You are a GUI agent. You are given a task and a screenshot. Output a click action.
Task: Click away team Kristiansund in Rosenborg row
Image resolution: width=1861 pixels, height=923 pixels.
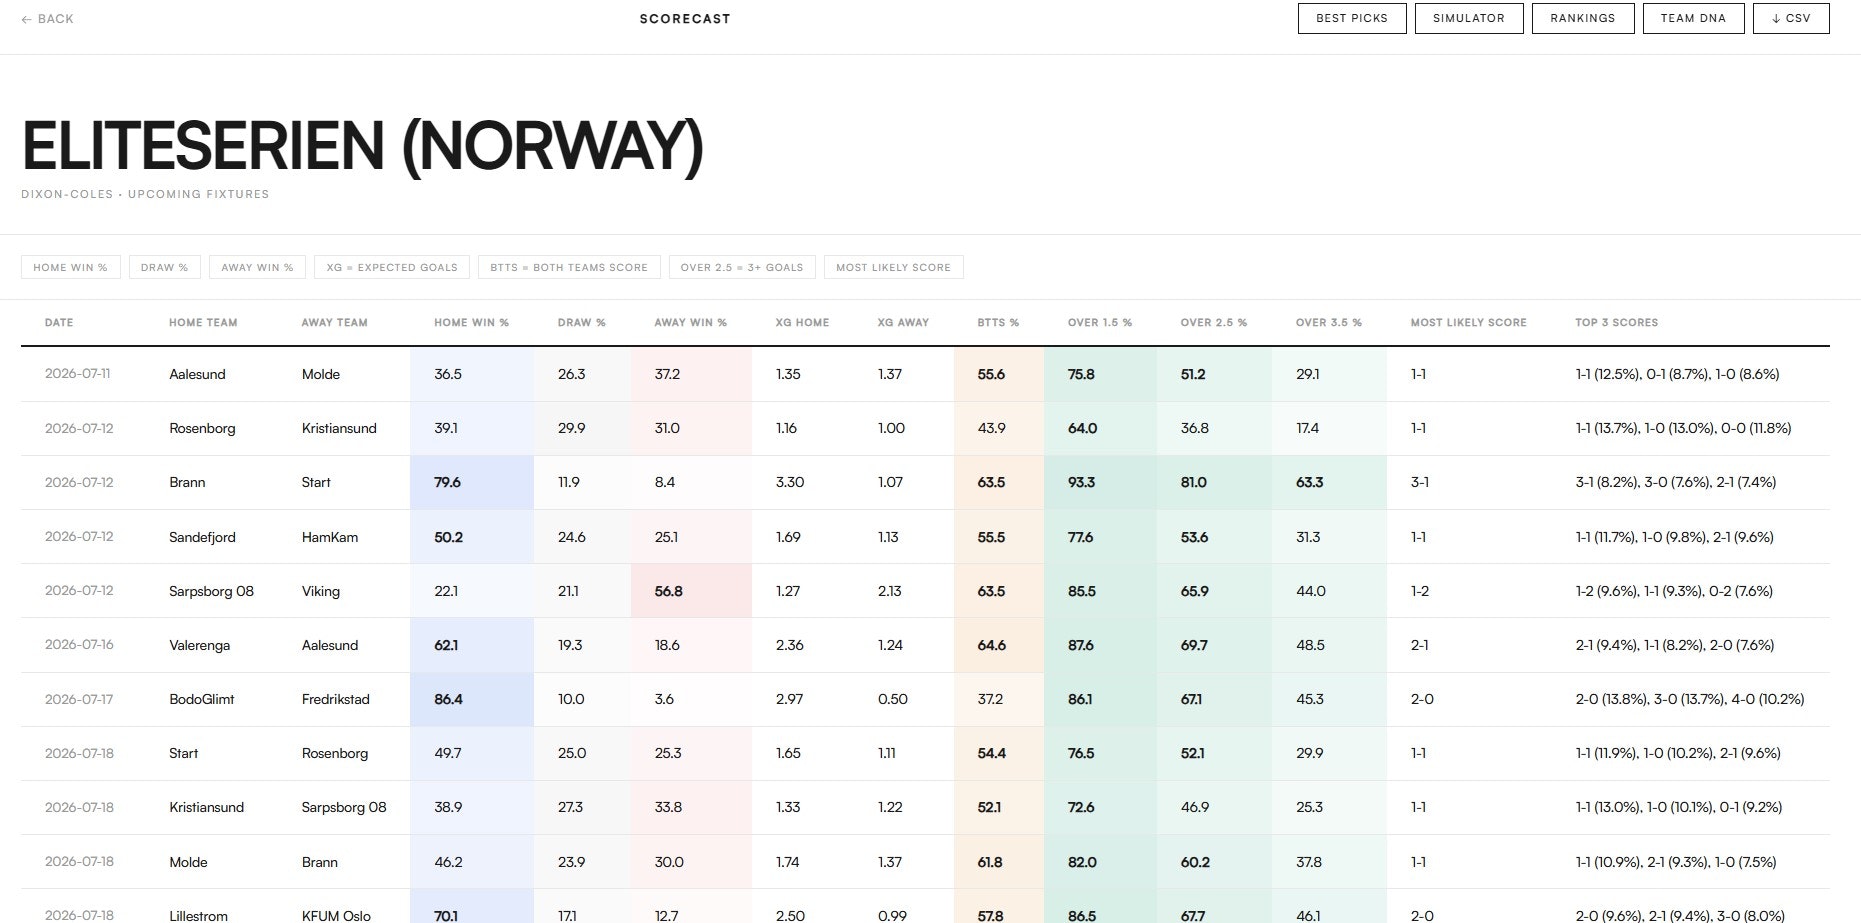point(339,428)
